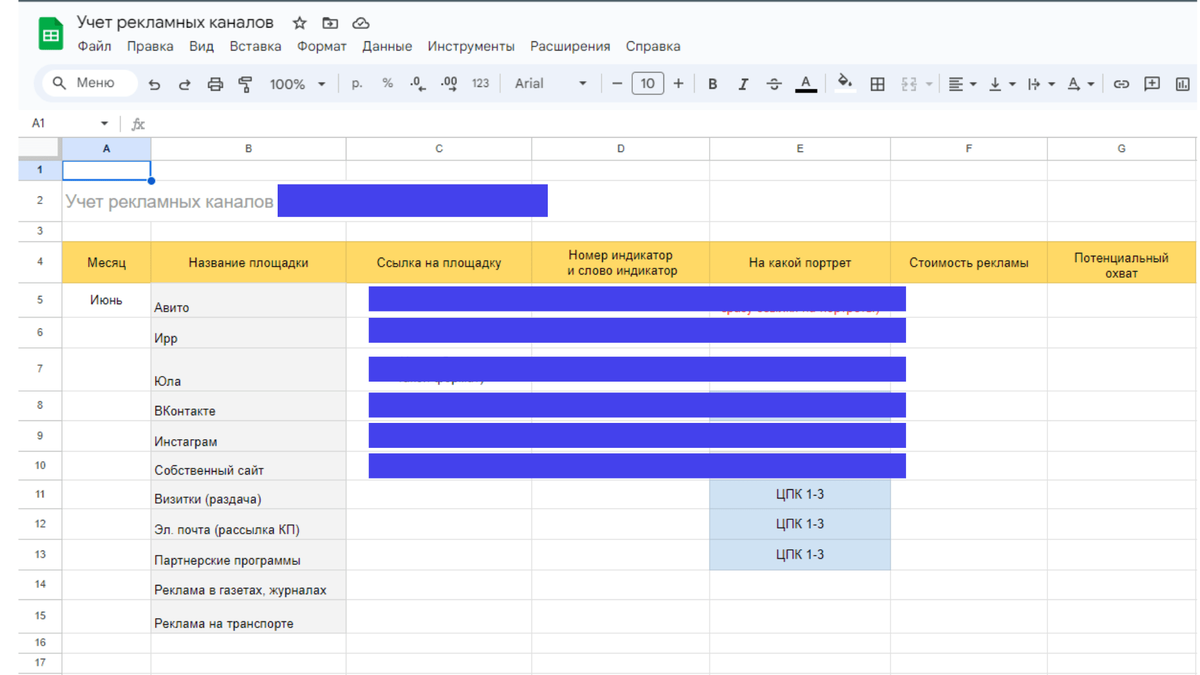Search menus with Меню box
This screenshot has width=1200, height=675.
(90, 83)
